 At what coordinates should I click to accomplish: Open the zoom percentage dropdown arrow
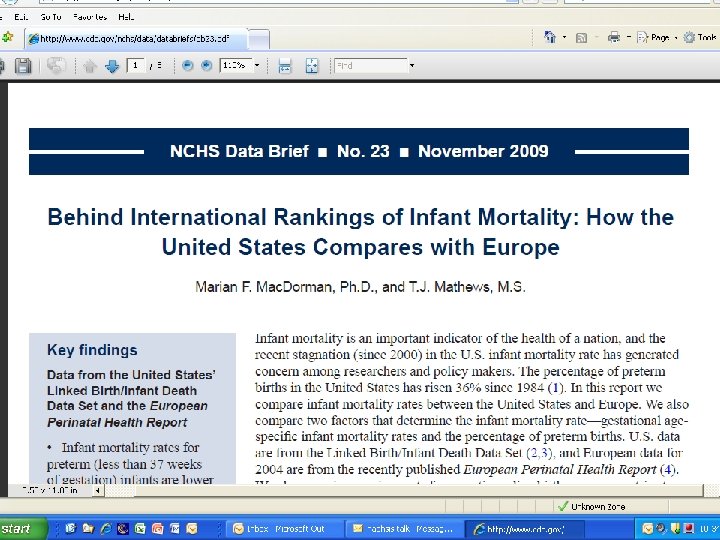[257, 65]
